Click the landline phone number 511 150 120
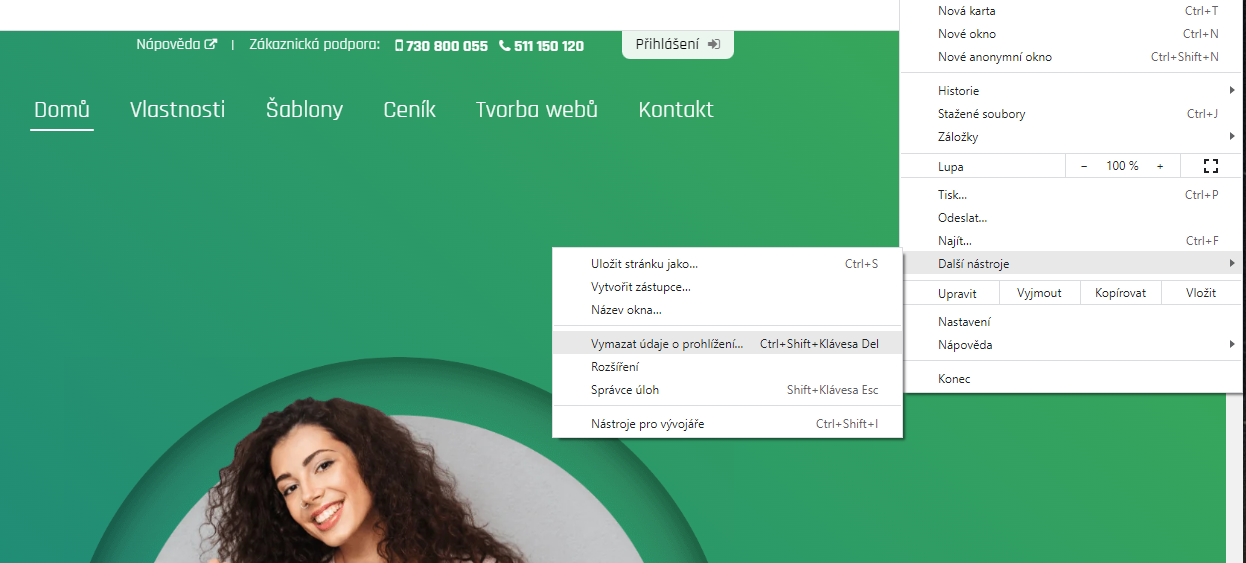 pyautogui.click(x=541, y=46)
